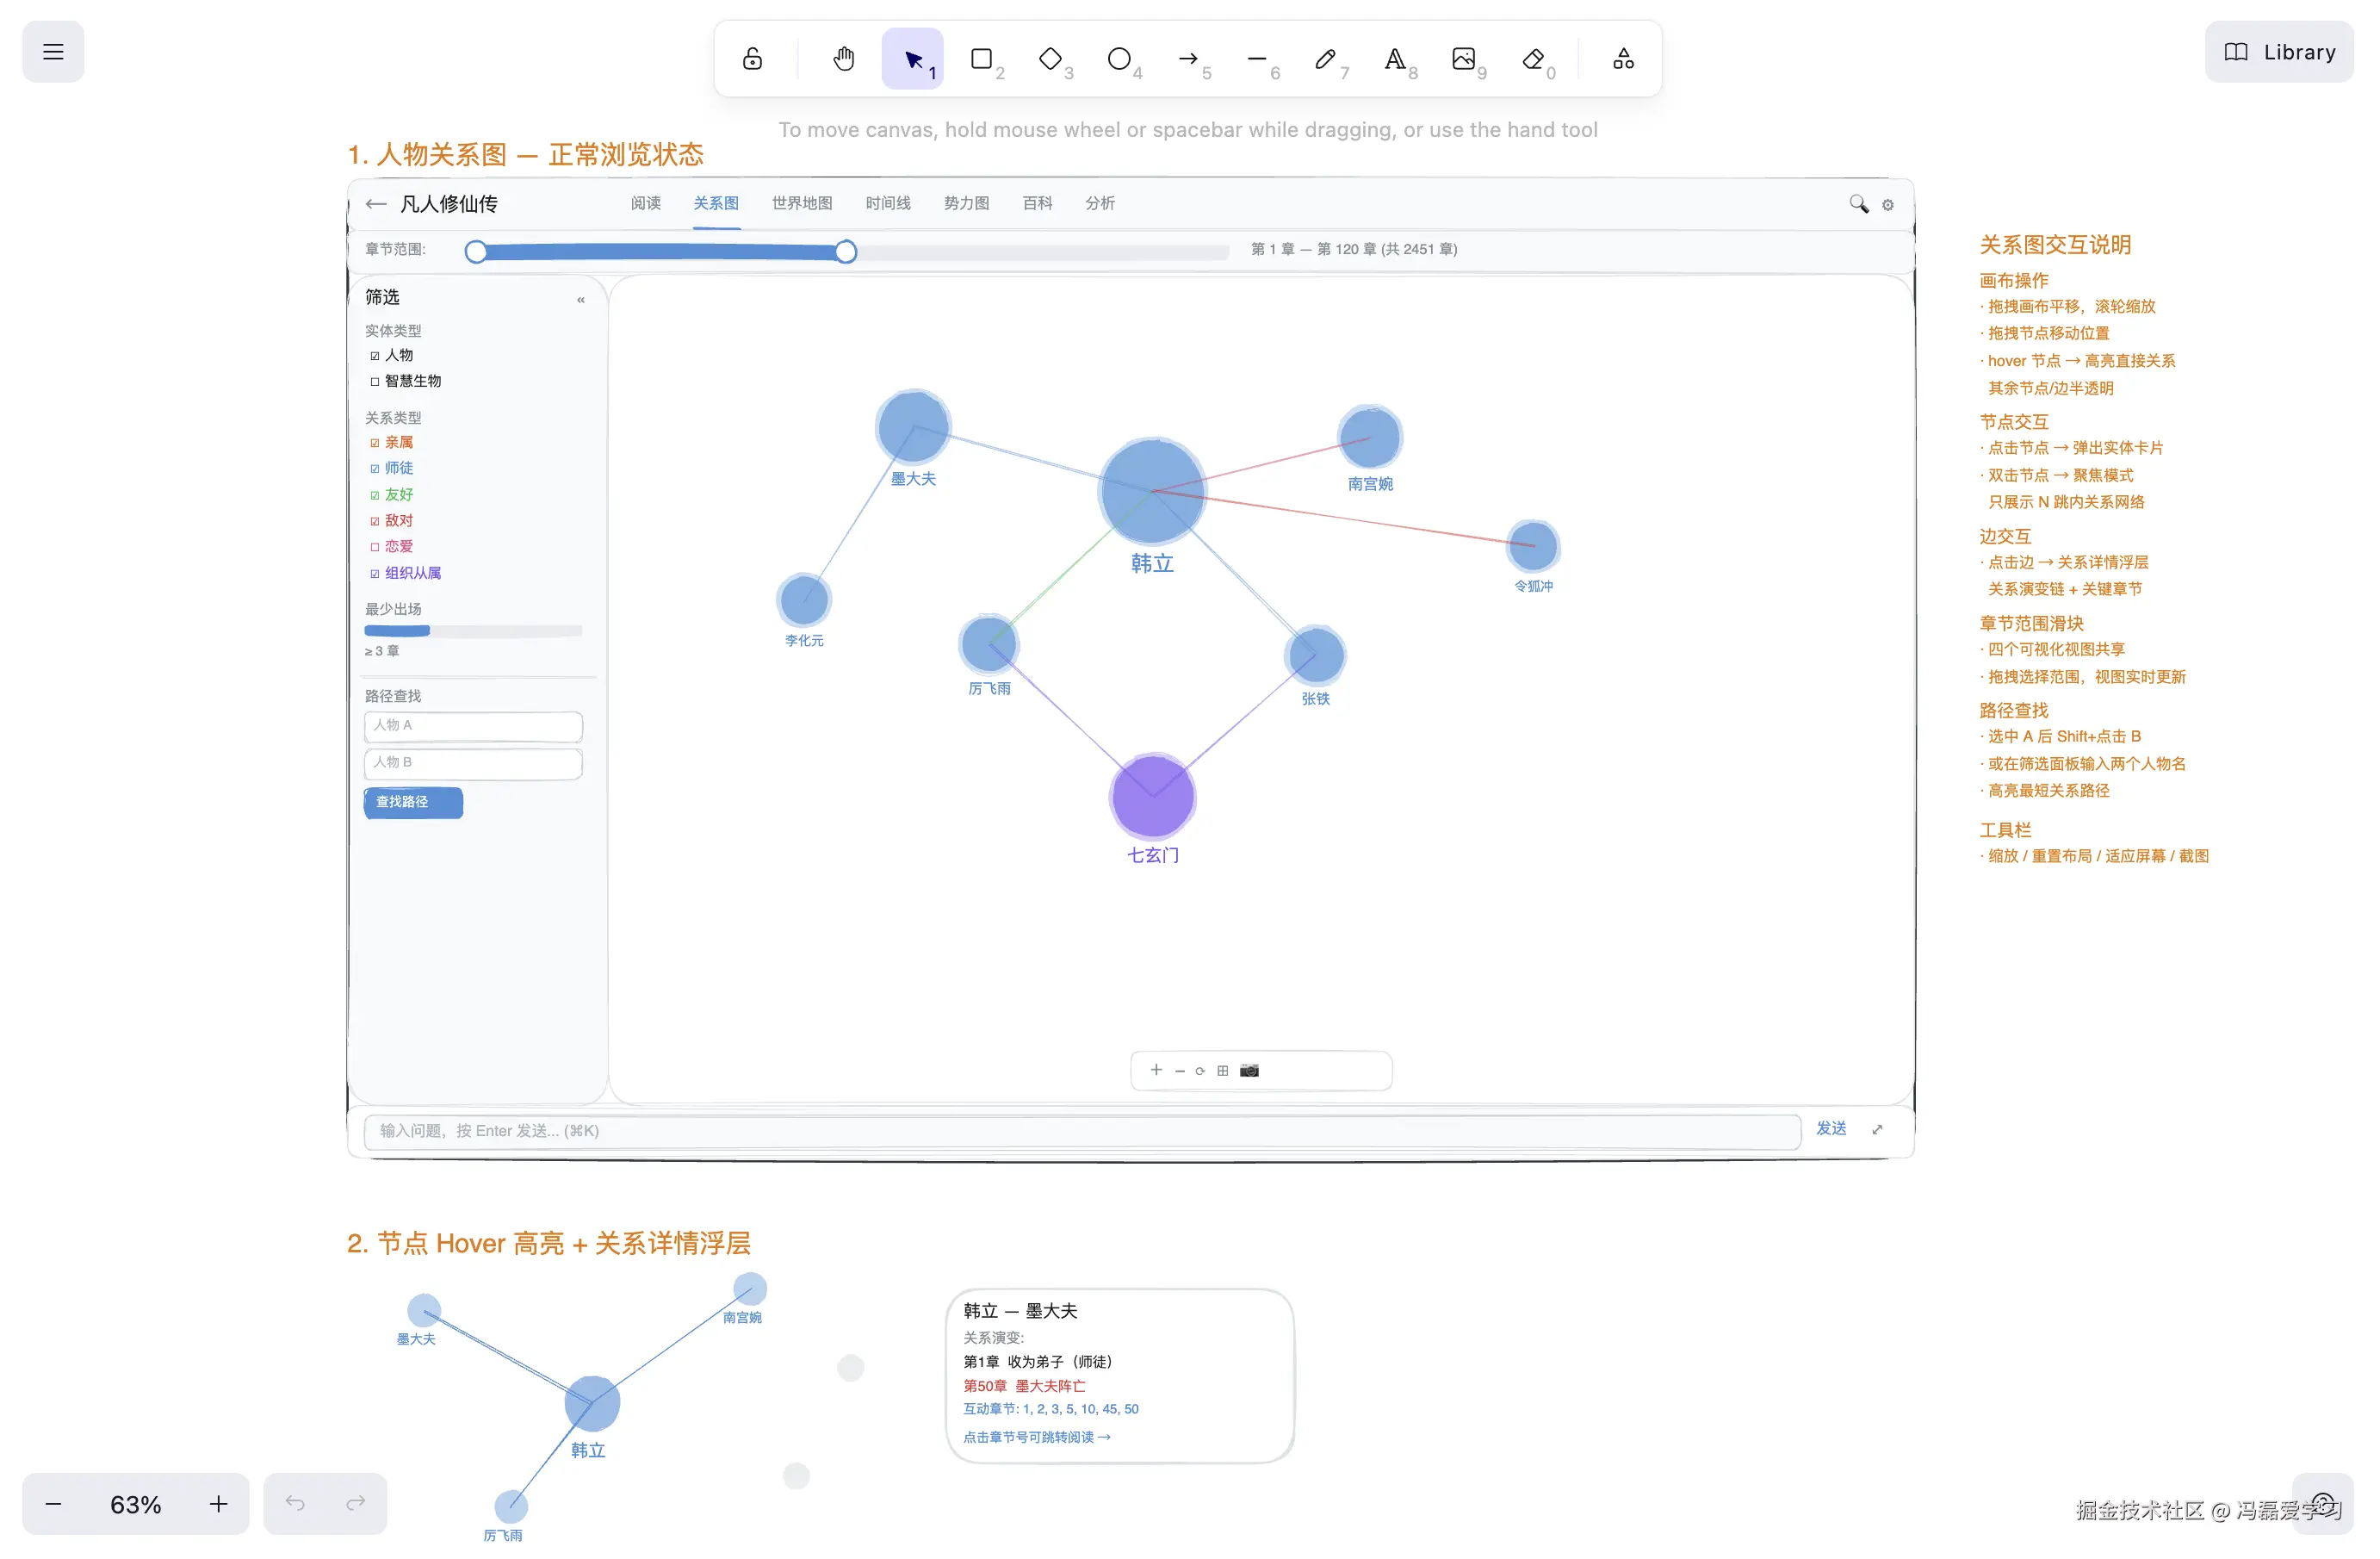Open the more shapes tools menu
The image size is (2380, 1559).
pyautogui.click(x=1623, y=59)
